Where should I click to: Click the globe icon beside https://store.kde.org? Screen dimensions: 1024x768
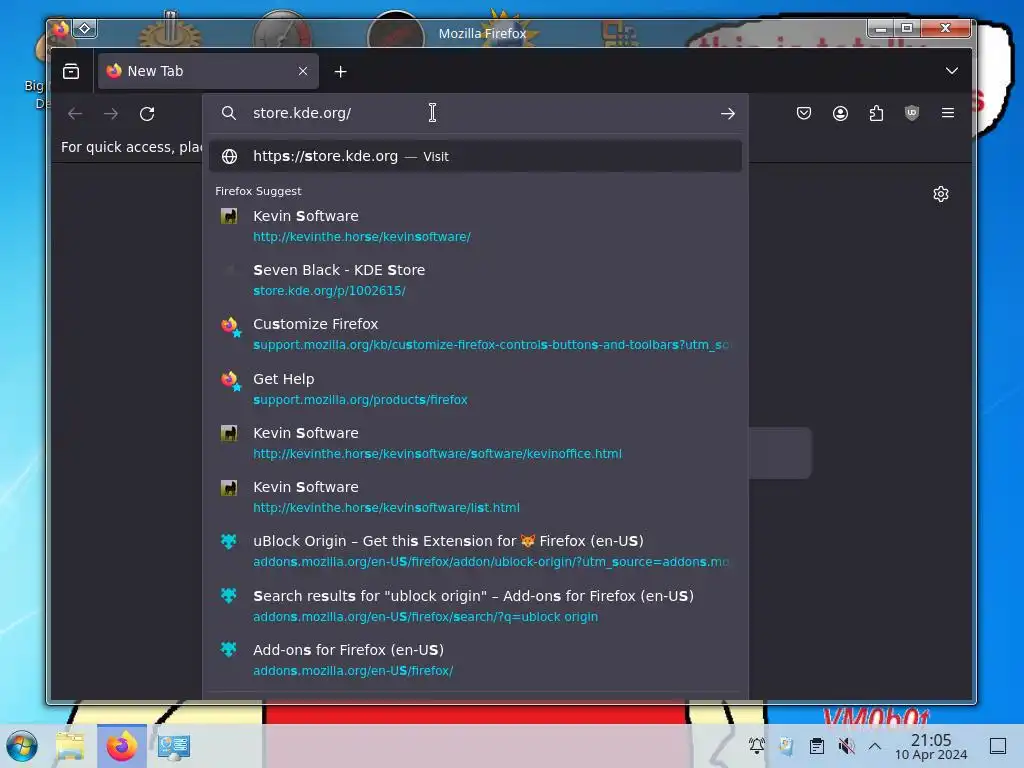229,156
